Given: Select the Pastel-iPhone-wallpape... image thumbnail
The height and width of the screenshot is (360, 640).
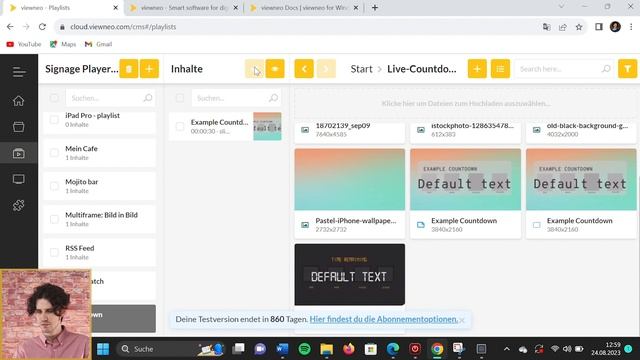Looking at the screenshot, I should pos(350,180).
